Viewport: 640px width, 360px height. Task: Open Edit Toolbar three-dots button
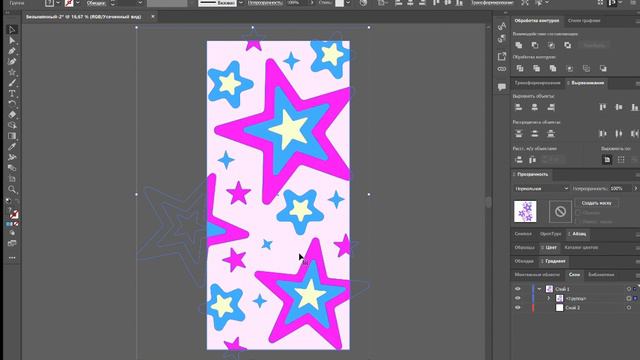pos(12,258)
